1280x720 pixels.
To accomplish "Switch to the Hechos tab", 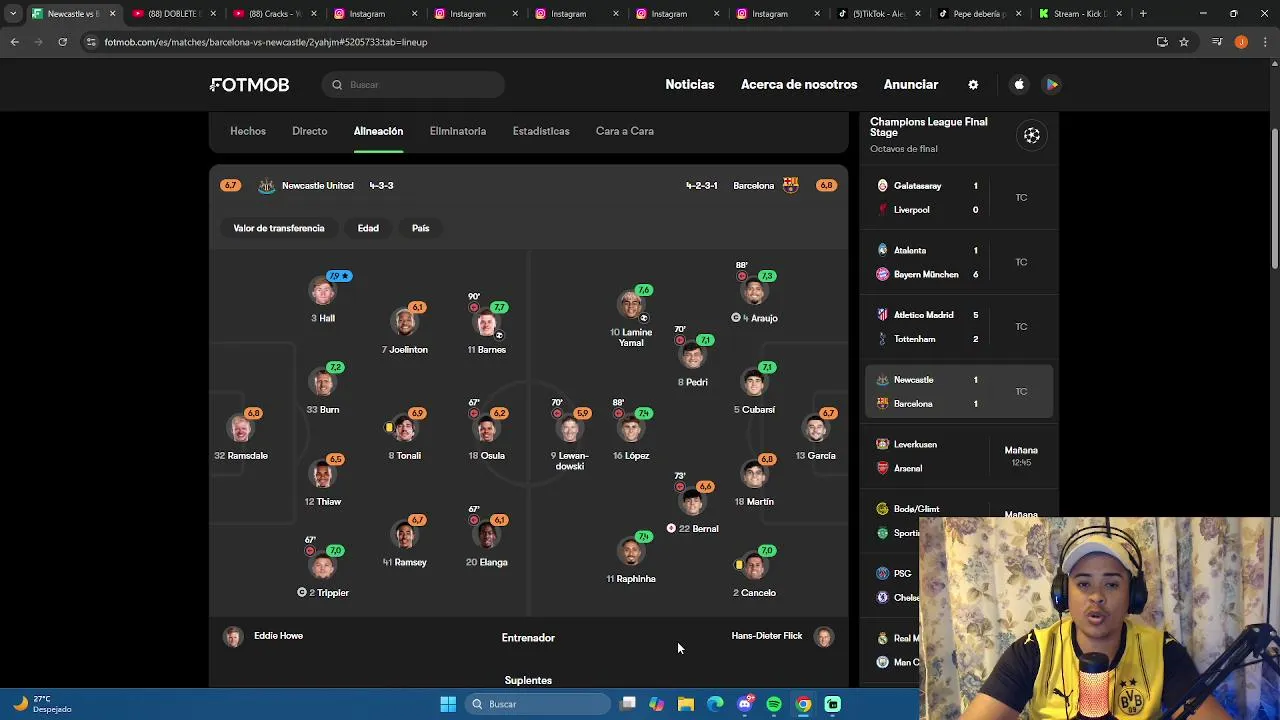I will tap(248, 131).
